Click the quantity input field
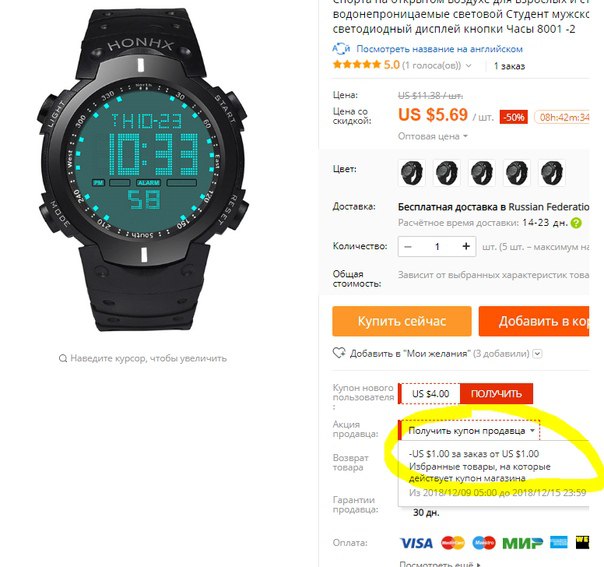The width and height of the screenshot is (604, 567). point(437,247)
